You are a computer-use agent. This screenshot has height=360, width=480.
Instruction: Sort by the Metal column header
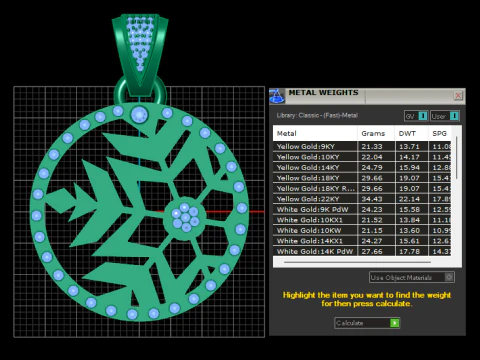tap(315, 133)
